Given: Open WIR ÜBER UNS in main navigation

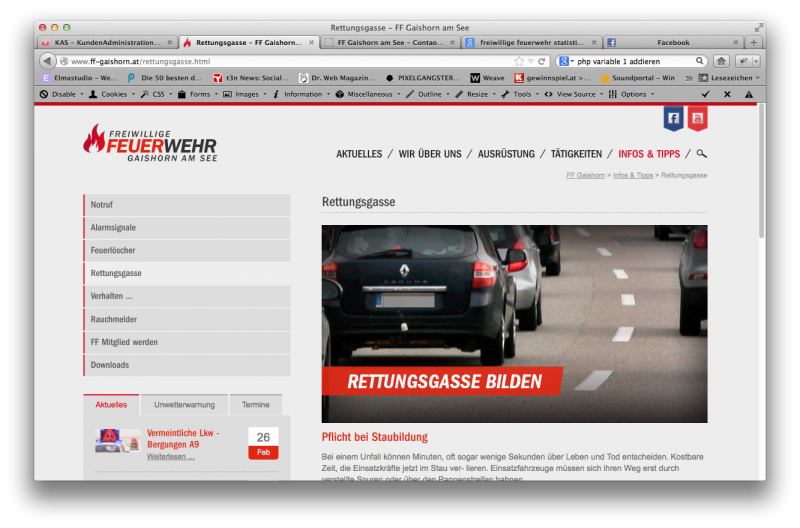Looking at the screenshot, I should click(430, 154).
